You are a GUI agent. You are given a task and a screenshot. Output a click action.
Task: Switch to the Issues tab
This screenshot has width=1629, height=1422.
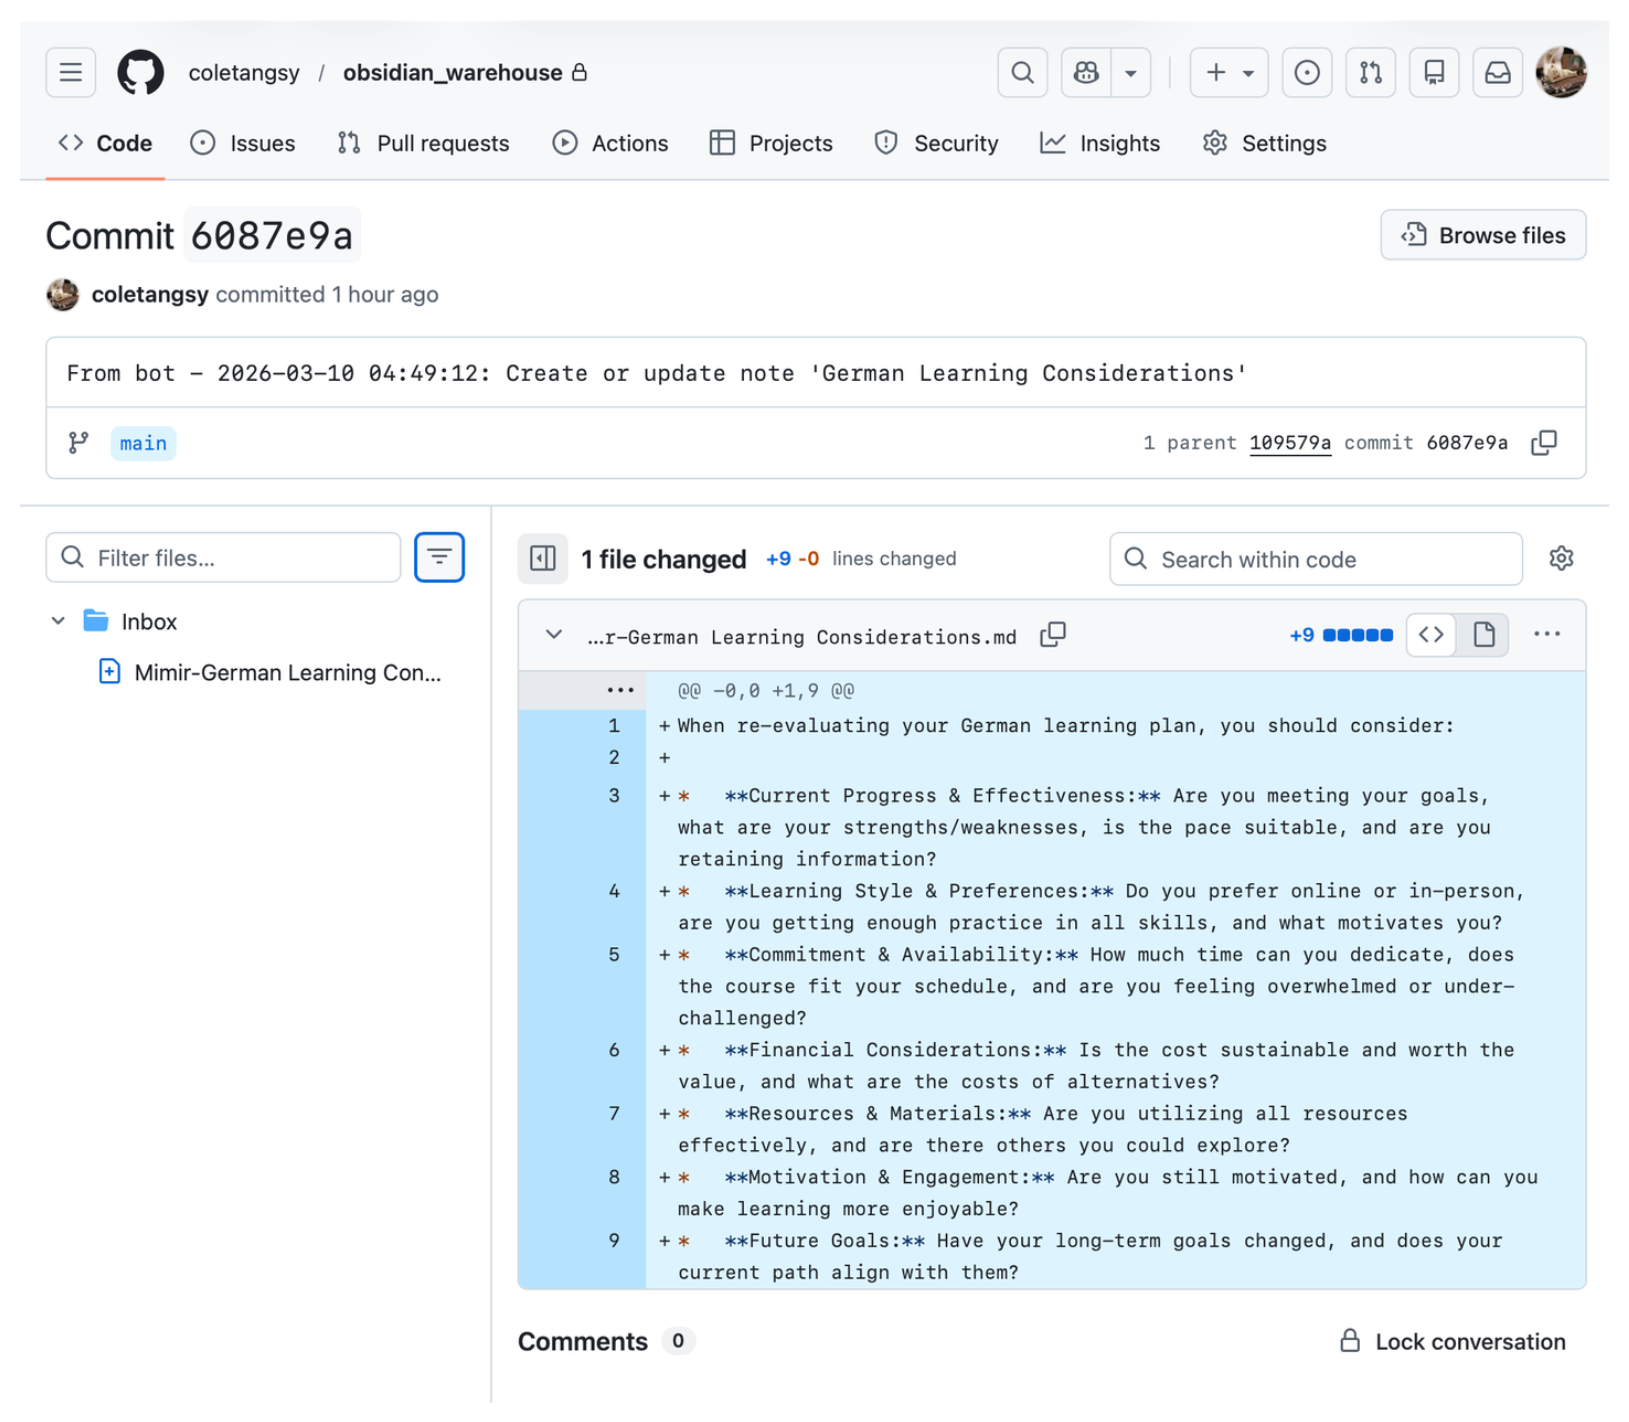click(x=243, y=143)
